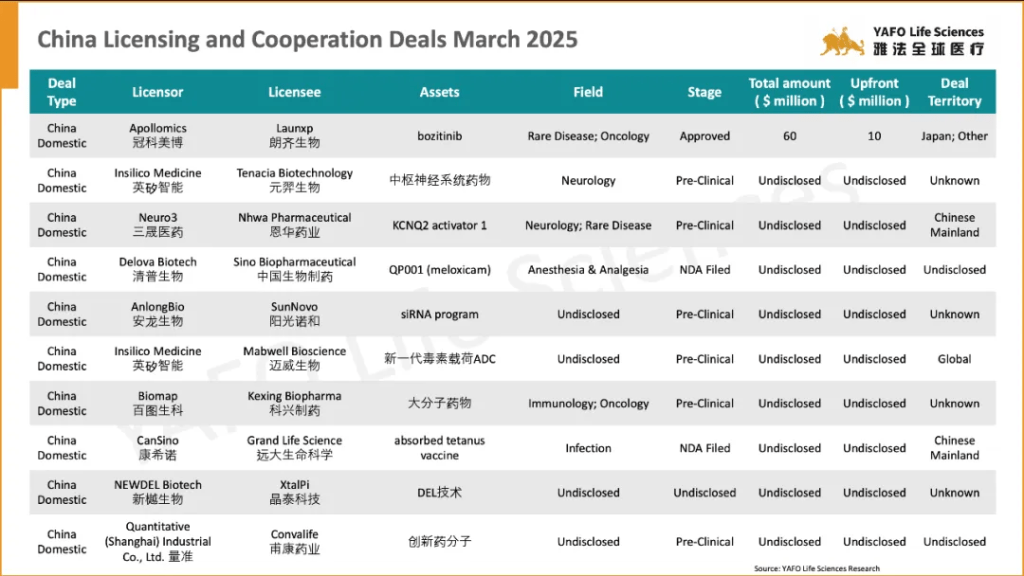Click the Stage column header
The width and height of the screenshot is (1024, 576).
coord(704,92)
